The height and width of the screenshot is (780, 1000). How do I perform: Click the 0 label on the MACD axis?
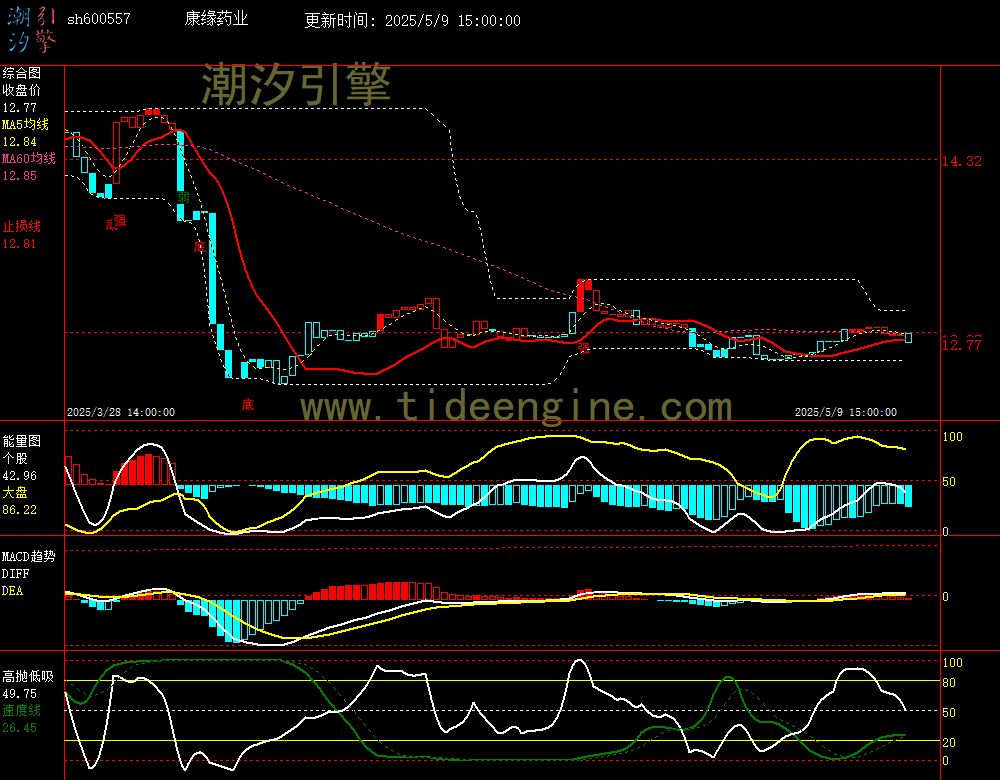pos(945,596)
